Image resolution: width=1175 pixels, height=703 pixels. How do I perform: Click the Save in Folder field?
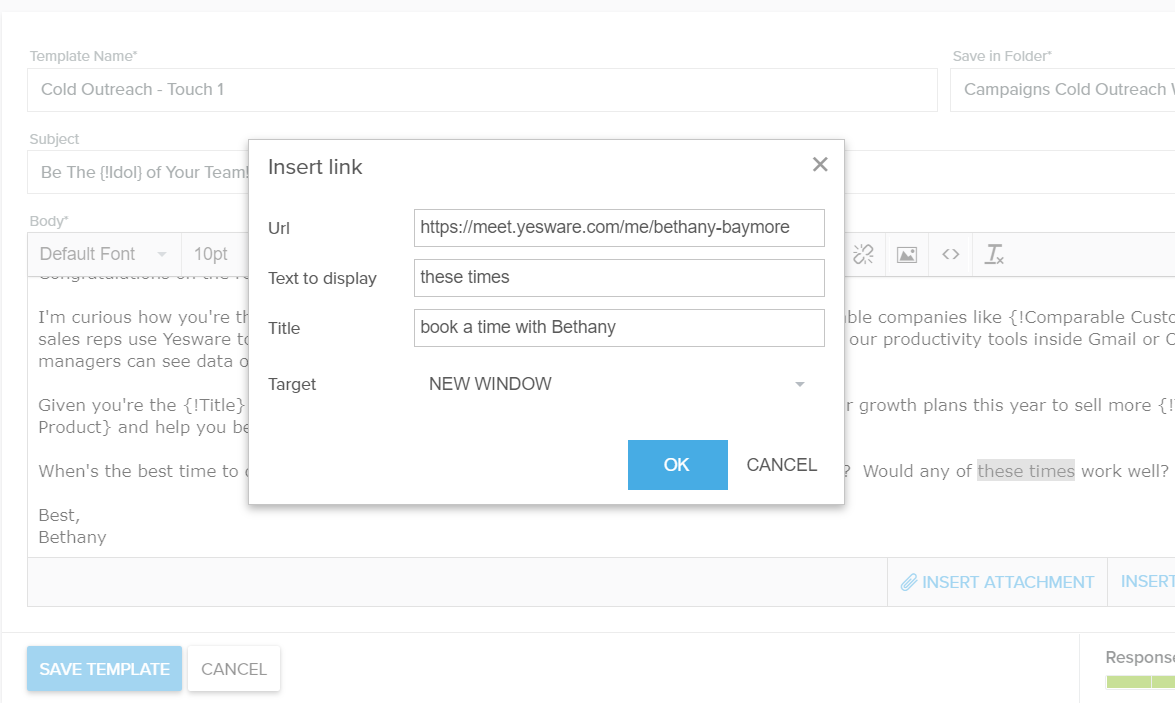point(1062,90)
